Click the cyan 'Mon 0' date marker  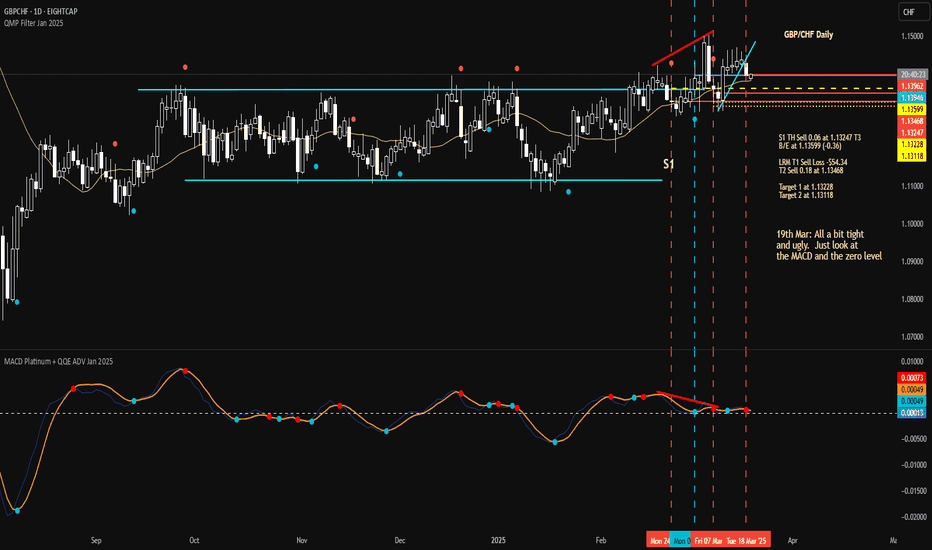pos(680,540)
